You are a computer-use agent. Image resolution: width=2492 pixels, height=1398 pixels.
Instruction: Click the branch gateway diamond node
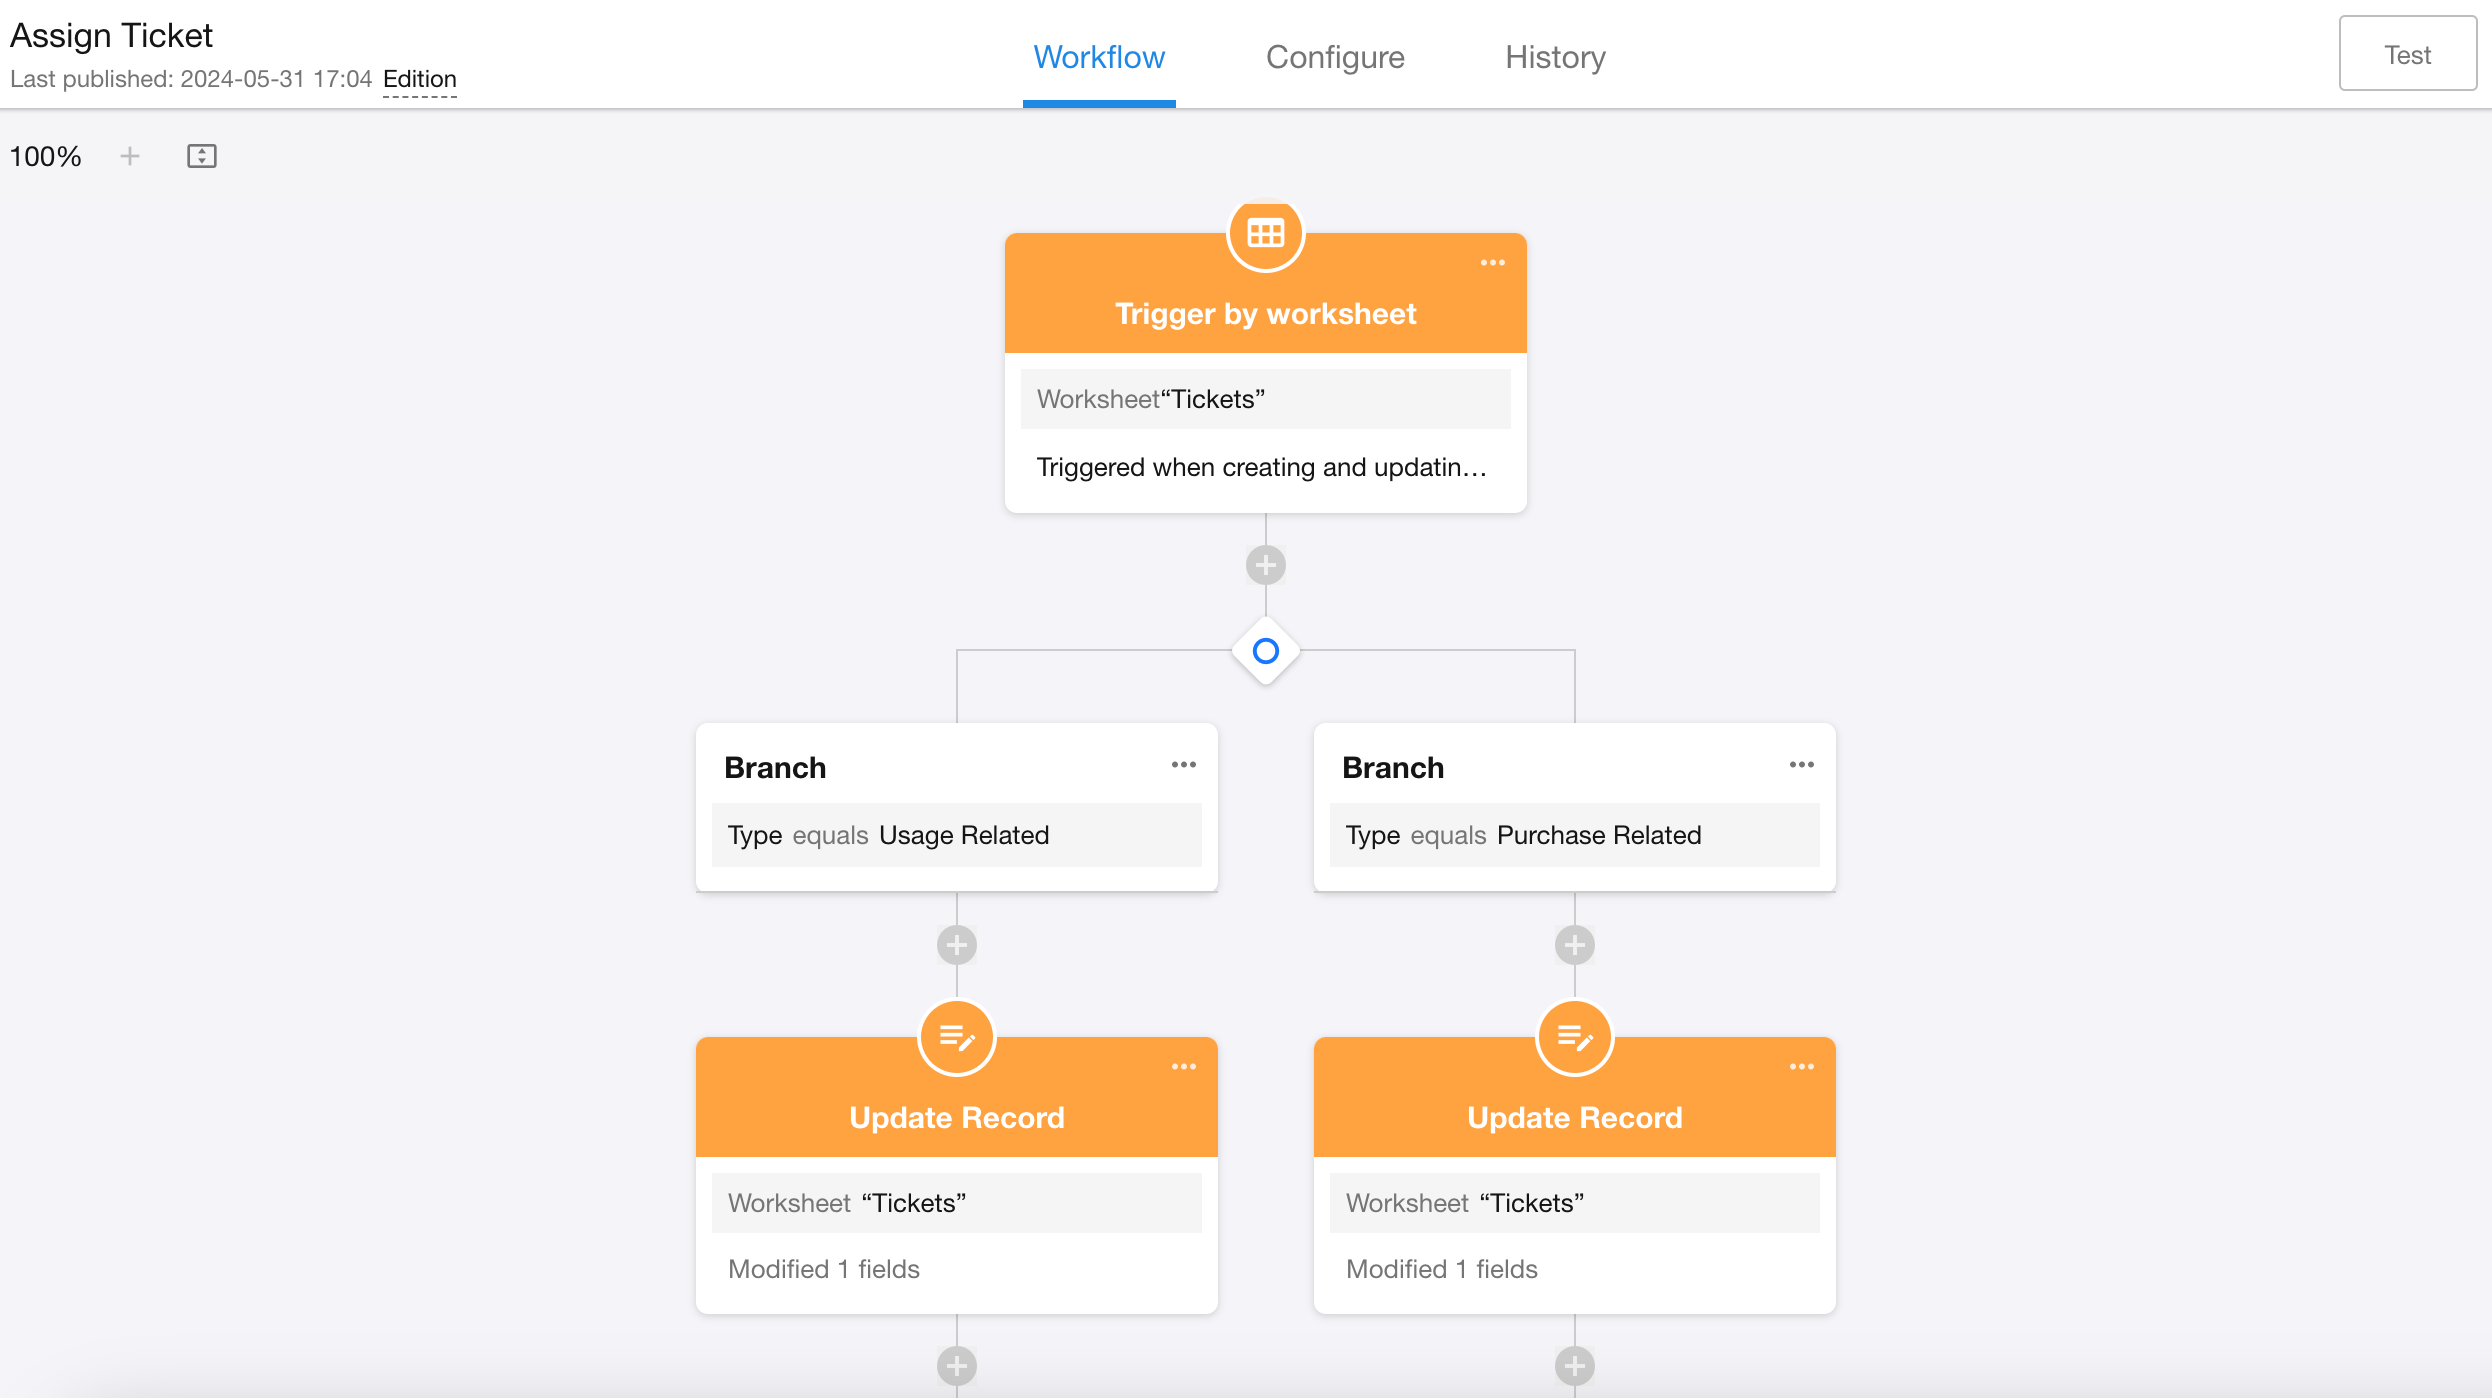coord(1265,651)
